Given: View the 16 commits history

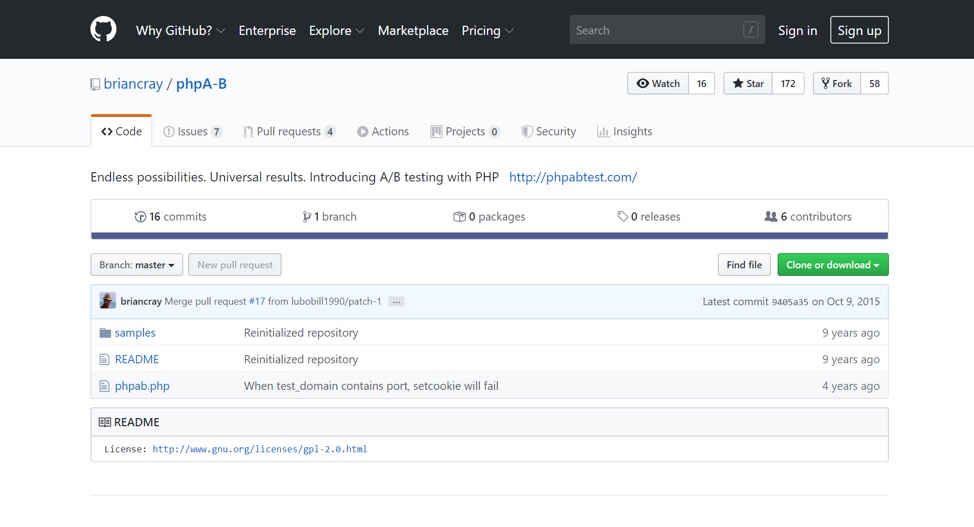Looking at the screenshot, I should 170,216.
